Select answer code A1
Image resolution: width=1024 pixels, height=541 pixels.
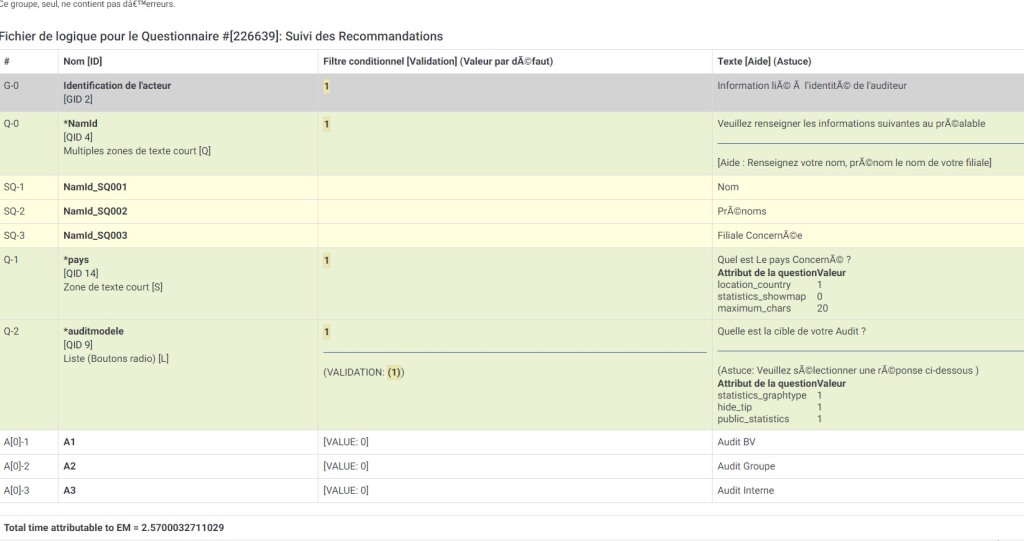coord(70,442)
